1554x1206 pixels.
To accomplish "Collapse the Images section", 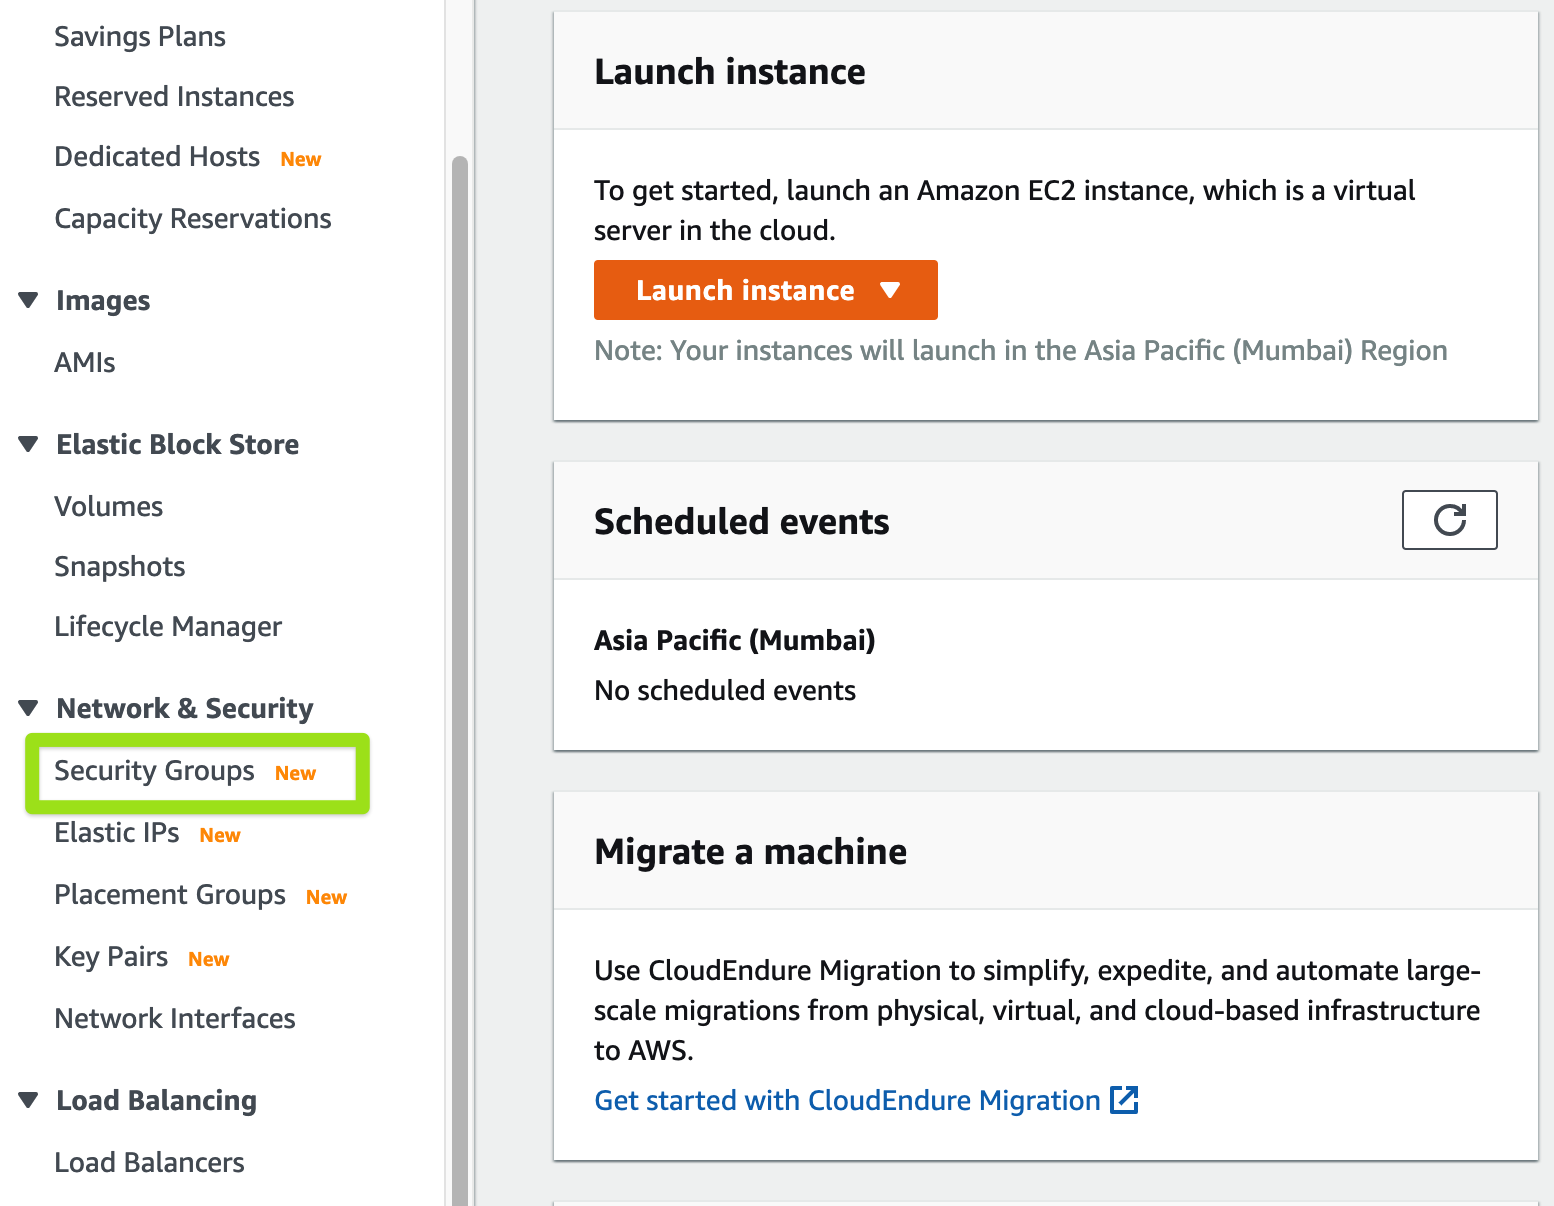I will 29,300.
